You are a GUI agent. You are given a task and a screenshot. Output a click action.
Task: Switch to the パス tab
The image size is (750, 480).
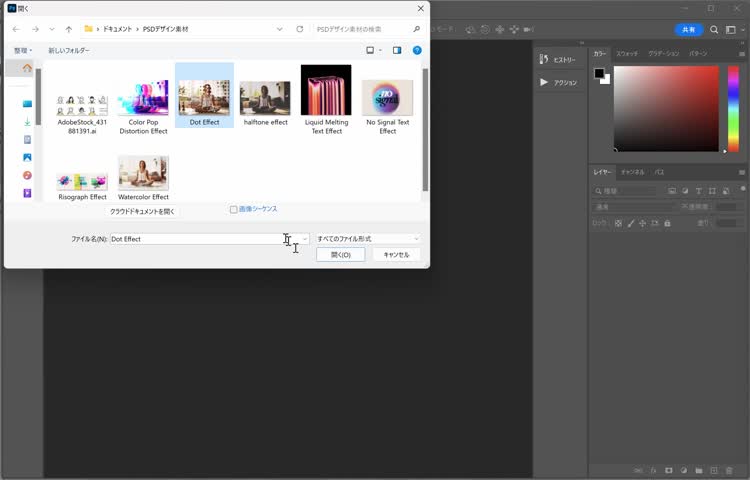click(x=659, y=172)
